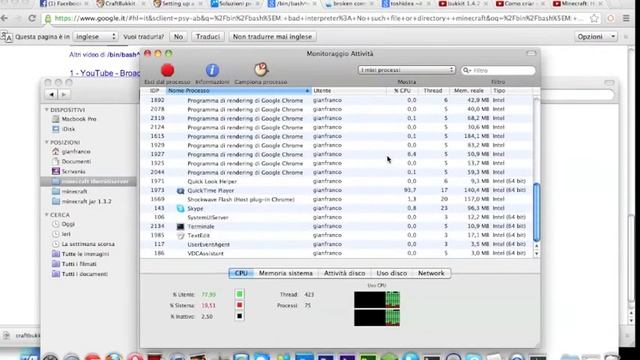
Task: Open the 1 - YouTube - Broadcast link
Action: [105, 73]
